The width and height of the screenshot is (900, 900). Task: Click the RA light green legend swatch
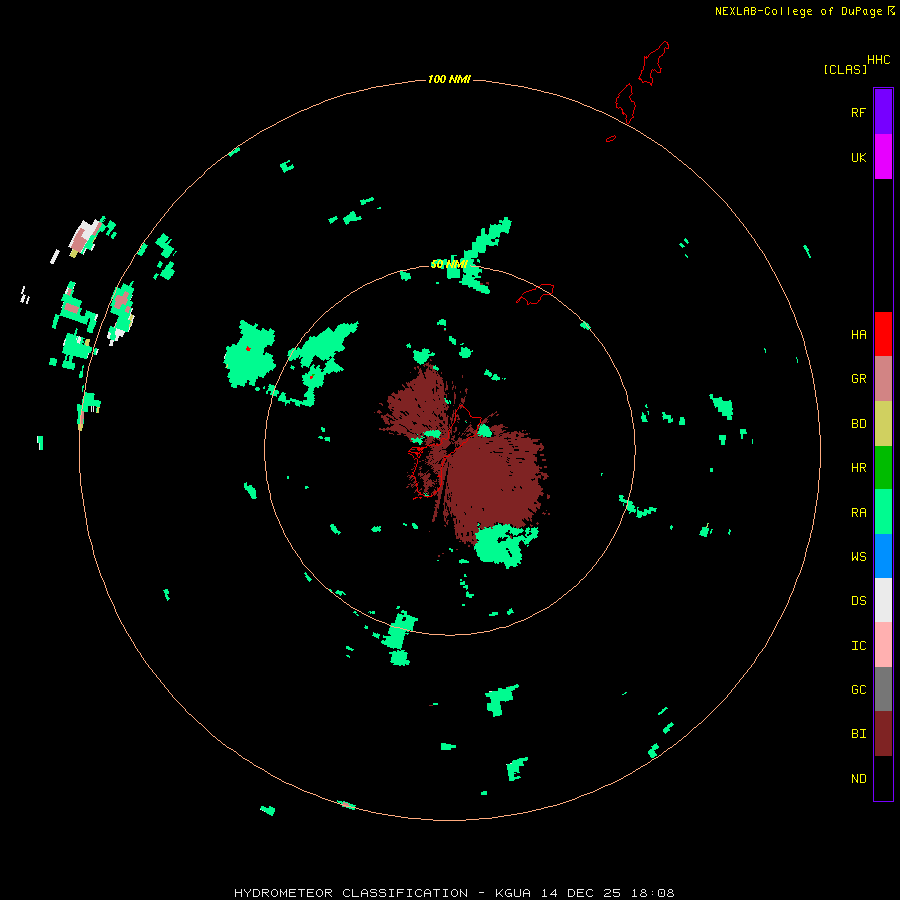point(883,512)
